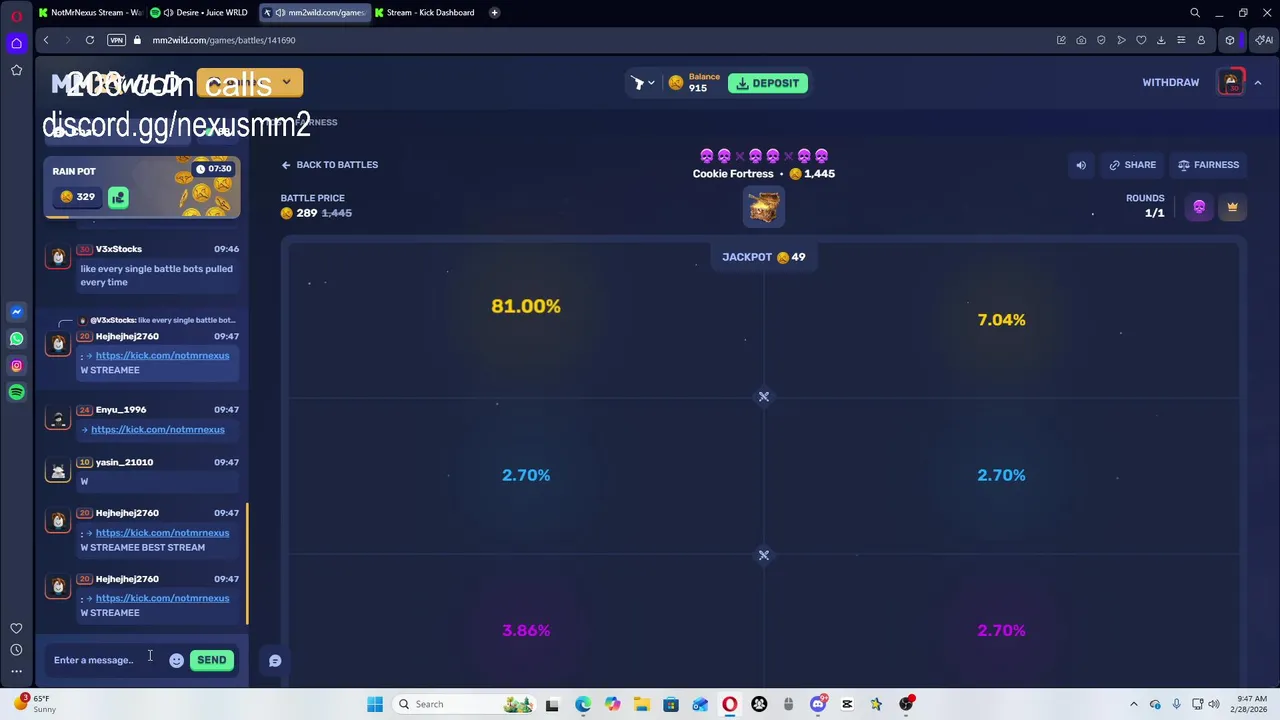Open Spotify in Opera sidebar
The width and height of the screenshot is (1280, 720).
(x=16, y=393)
